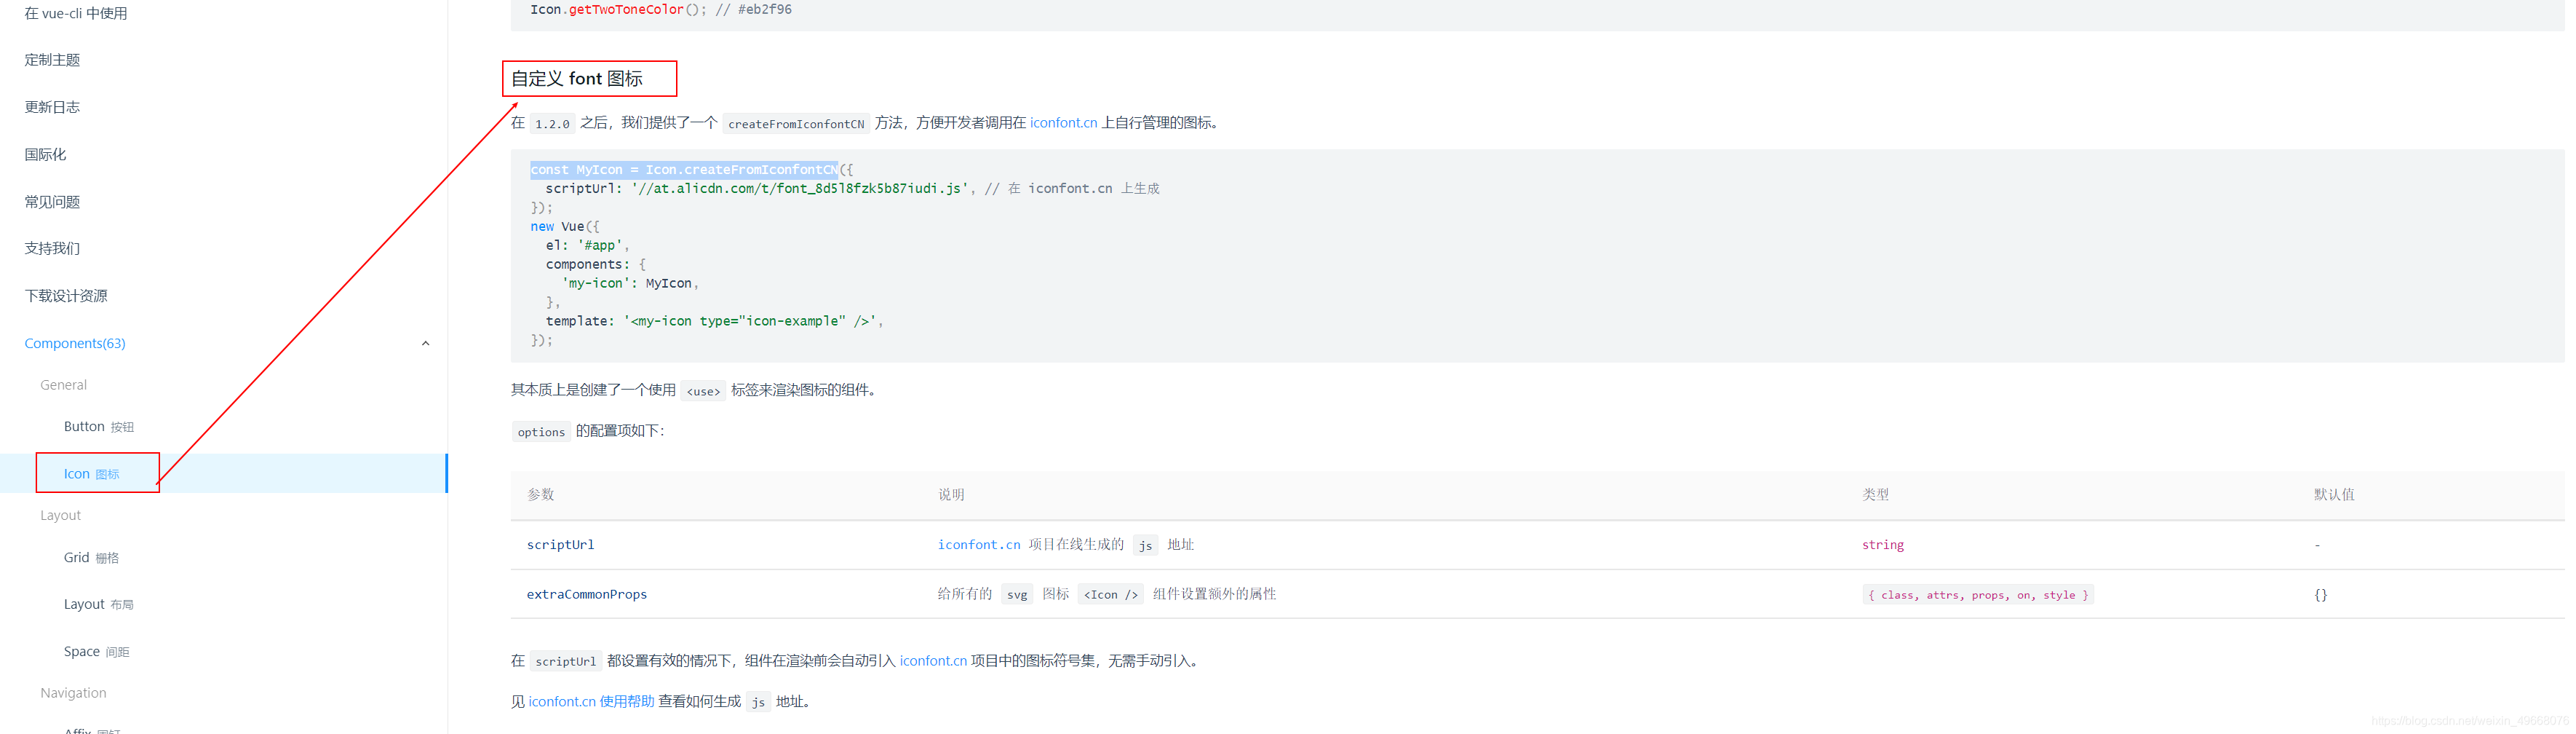Click iconfont.cn link in the scriptUrl row
The width and height of the screenshot is (2576, 734).
click(x=977, y=544)
